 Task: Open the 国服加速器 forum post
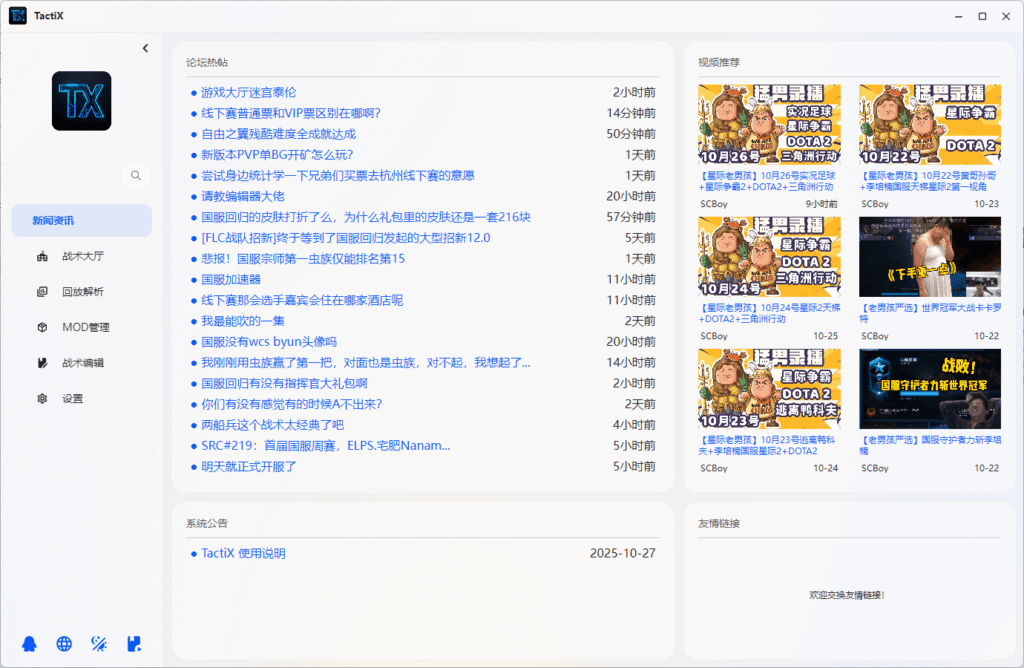pos(230,279)
